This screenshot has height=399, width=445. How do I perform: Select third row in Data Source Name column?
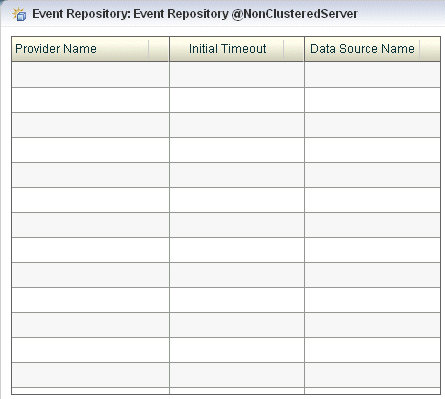[373, 125]
